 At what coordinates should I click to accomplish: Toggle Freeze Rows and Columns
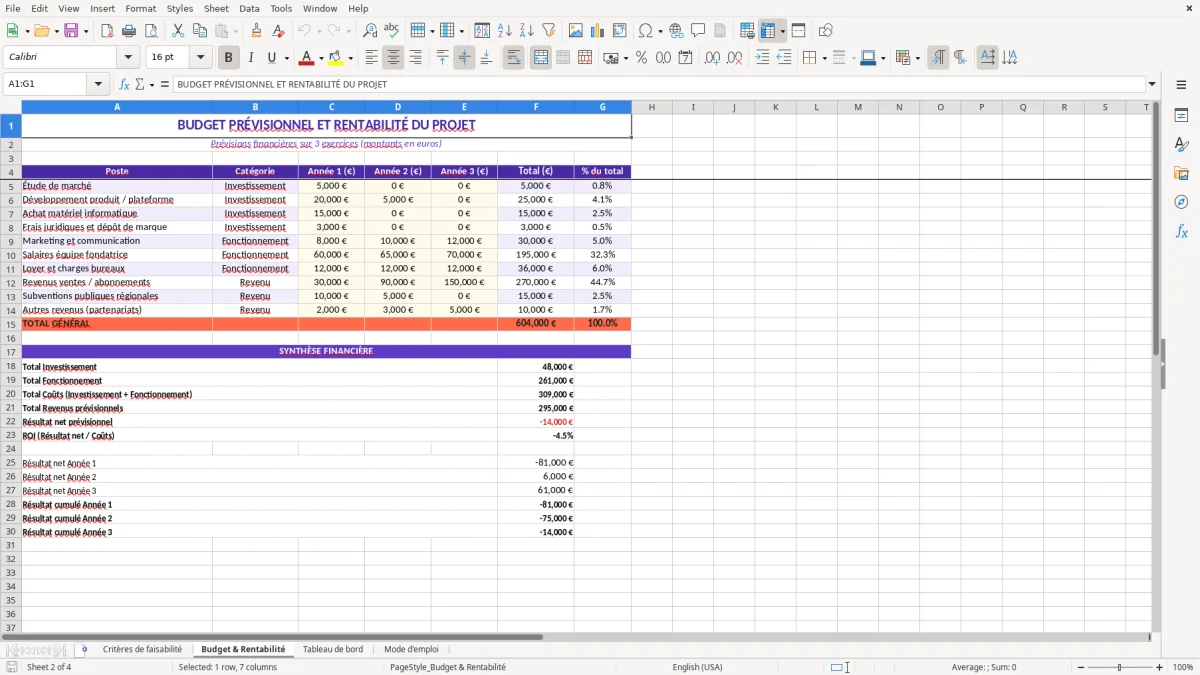pyautogui.click(x=768, y=31)
